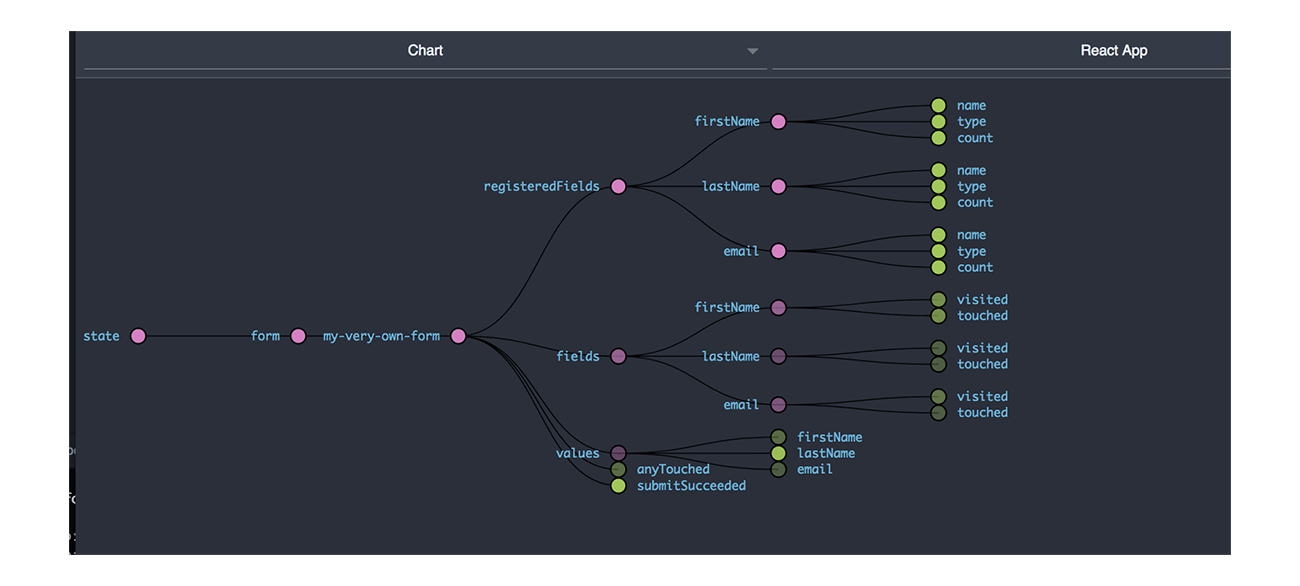Select count leaf of registeredFields lastName
This screenshot has height=586, width=1300.
938,202
